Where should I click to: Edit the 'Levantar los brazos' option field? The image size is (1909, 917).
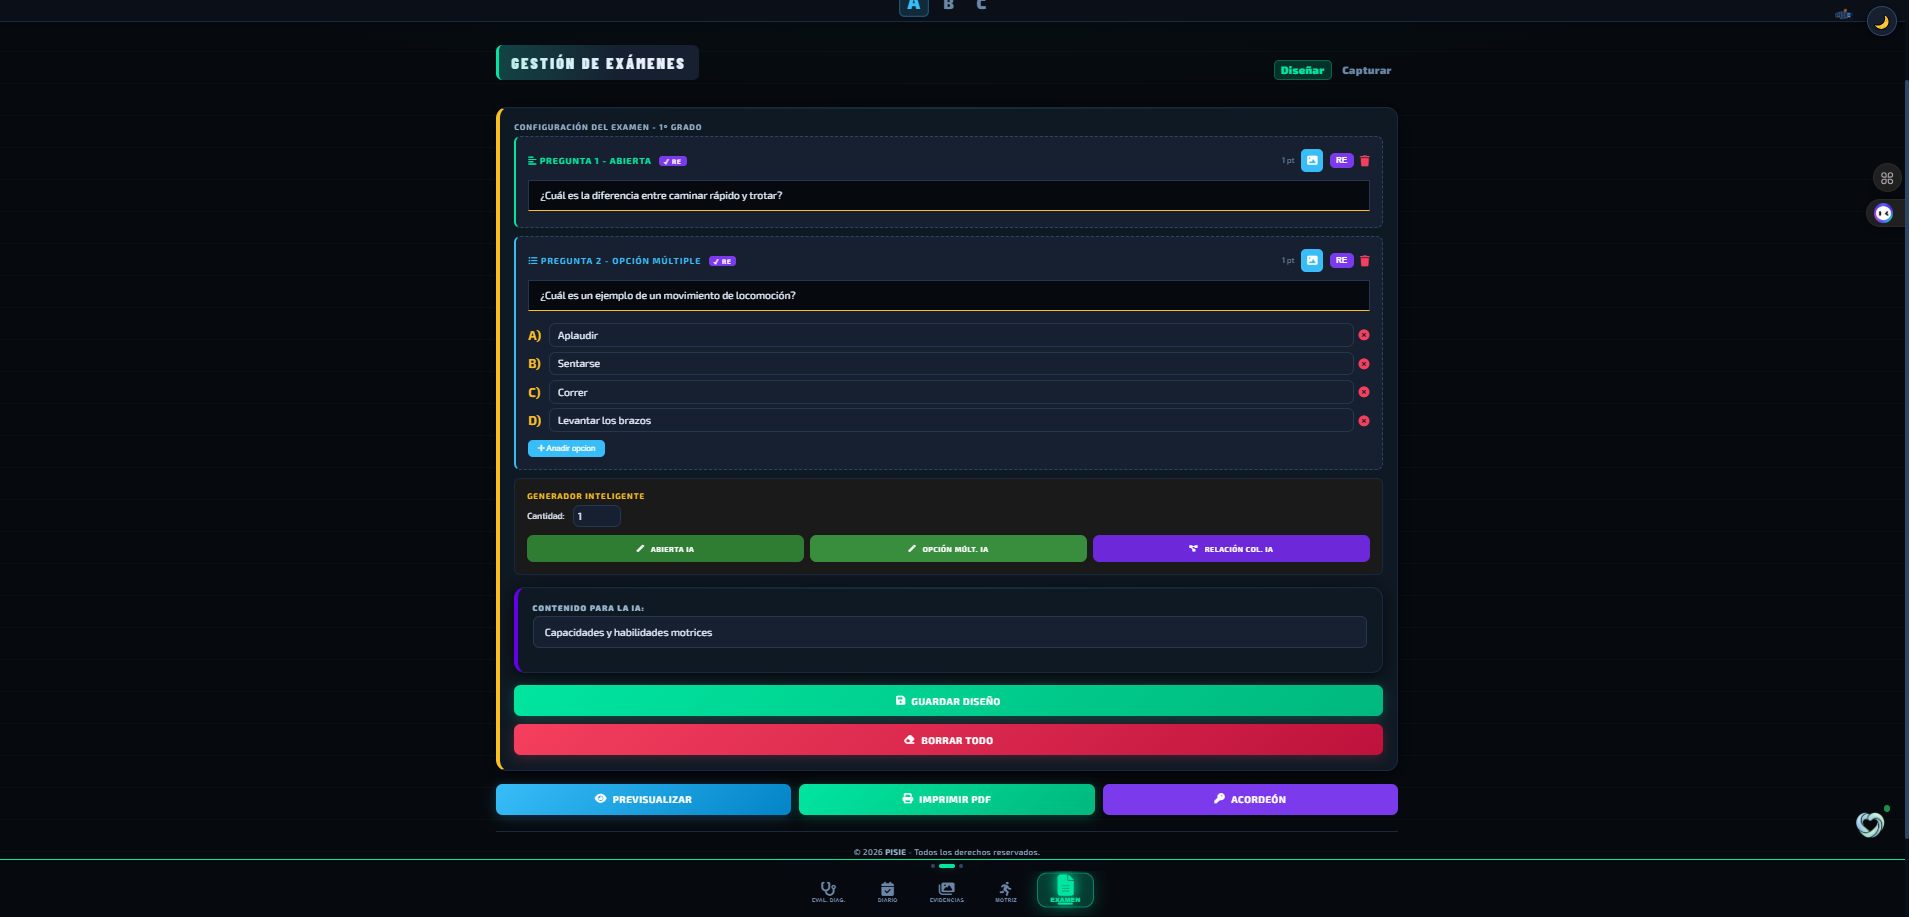(951, 421)
